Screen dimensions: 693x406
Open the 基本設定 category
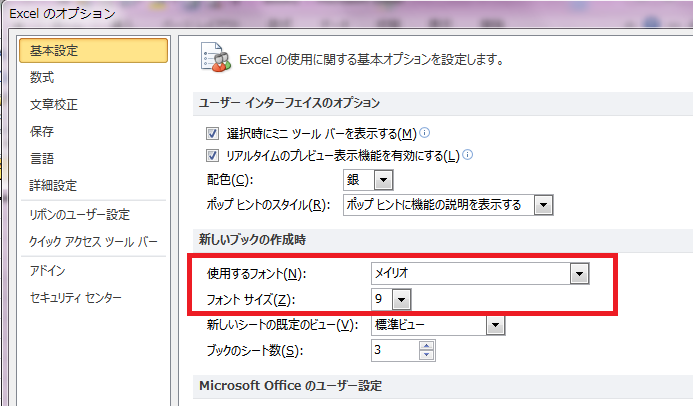coord(93,50)
